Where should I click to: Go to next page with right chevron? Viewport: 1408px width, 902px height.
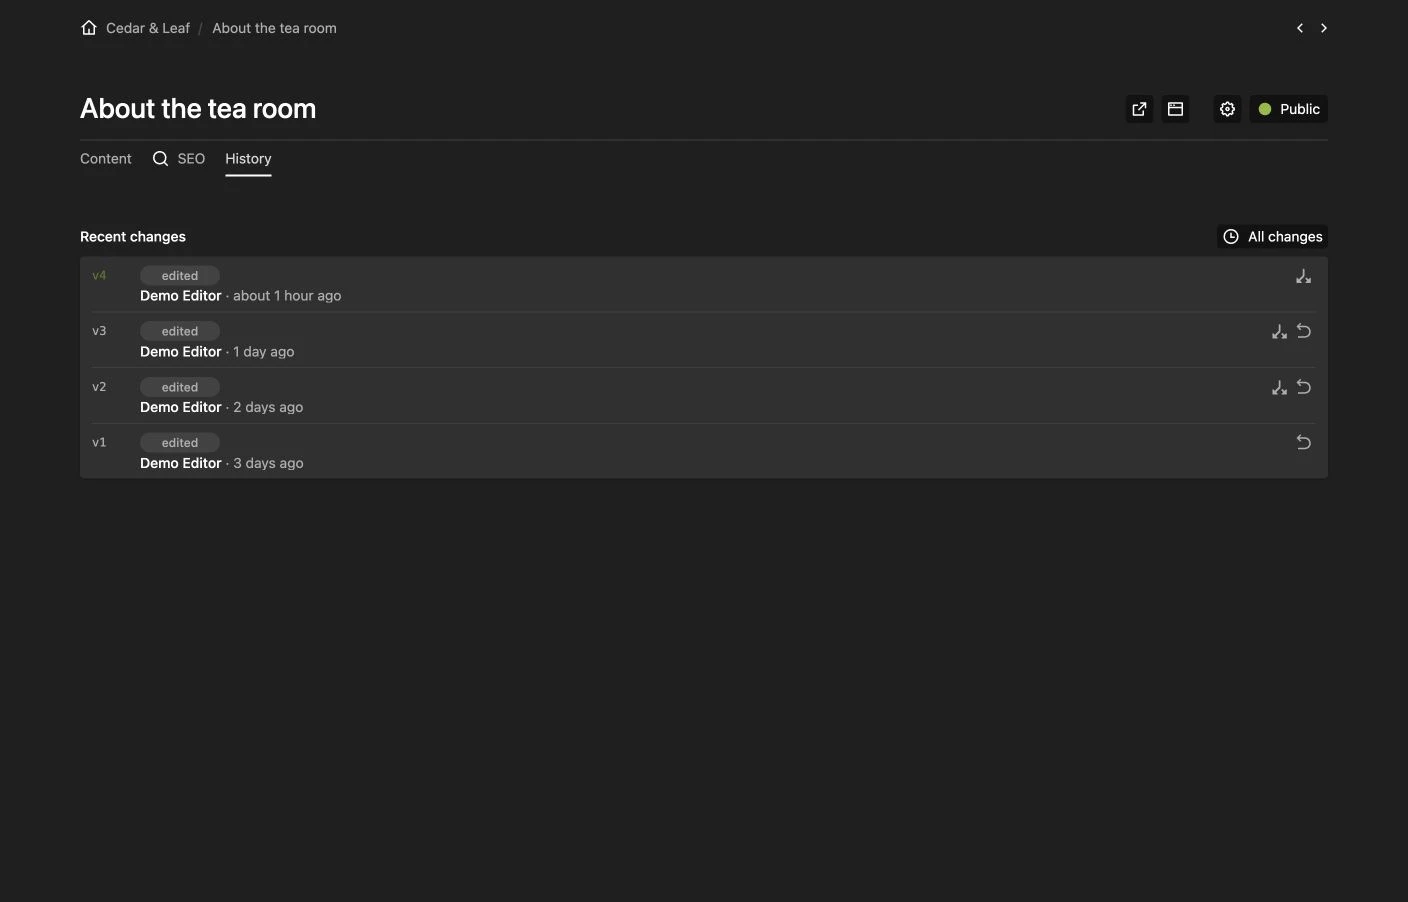pyautogui.click(x=1324, y=28)
